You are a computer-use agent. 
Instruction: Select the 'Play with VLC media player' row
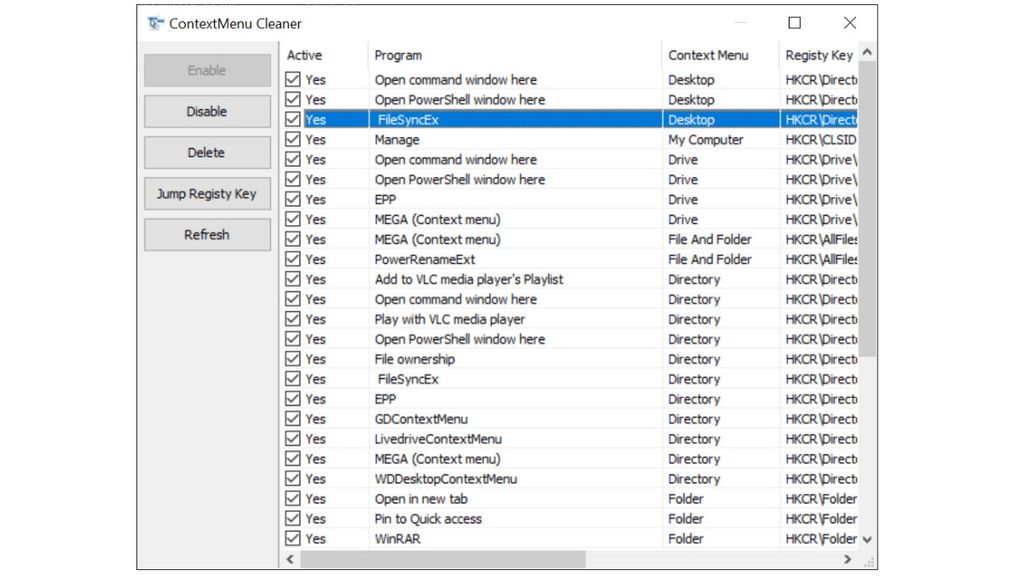click(450, 319)
